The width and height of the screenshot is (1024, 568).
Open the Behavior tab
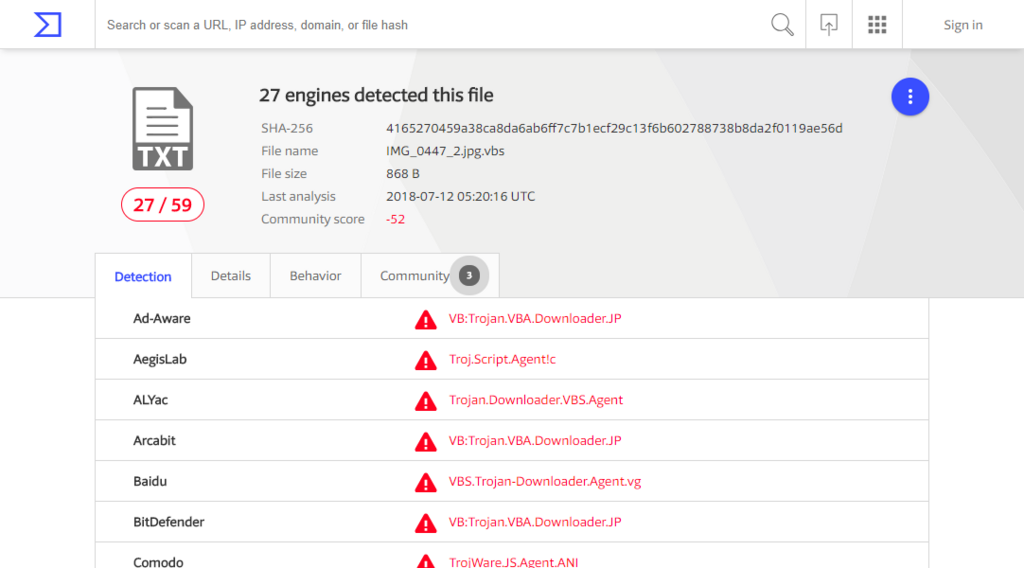click(315, 276)
